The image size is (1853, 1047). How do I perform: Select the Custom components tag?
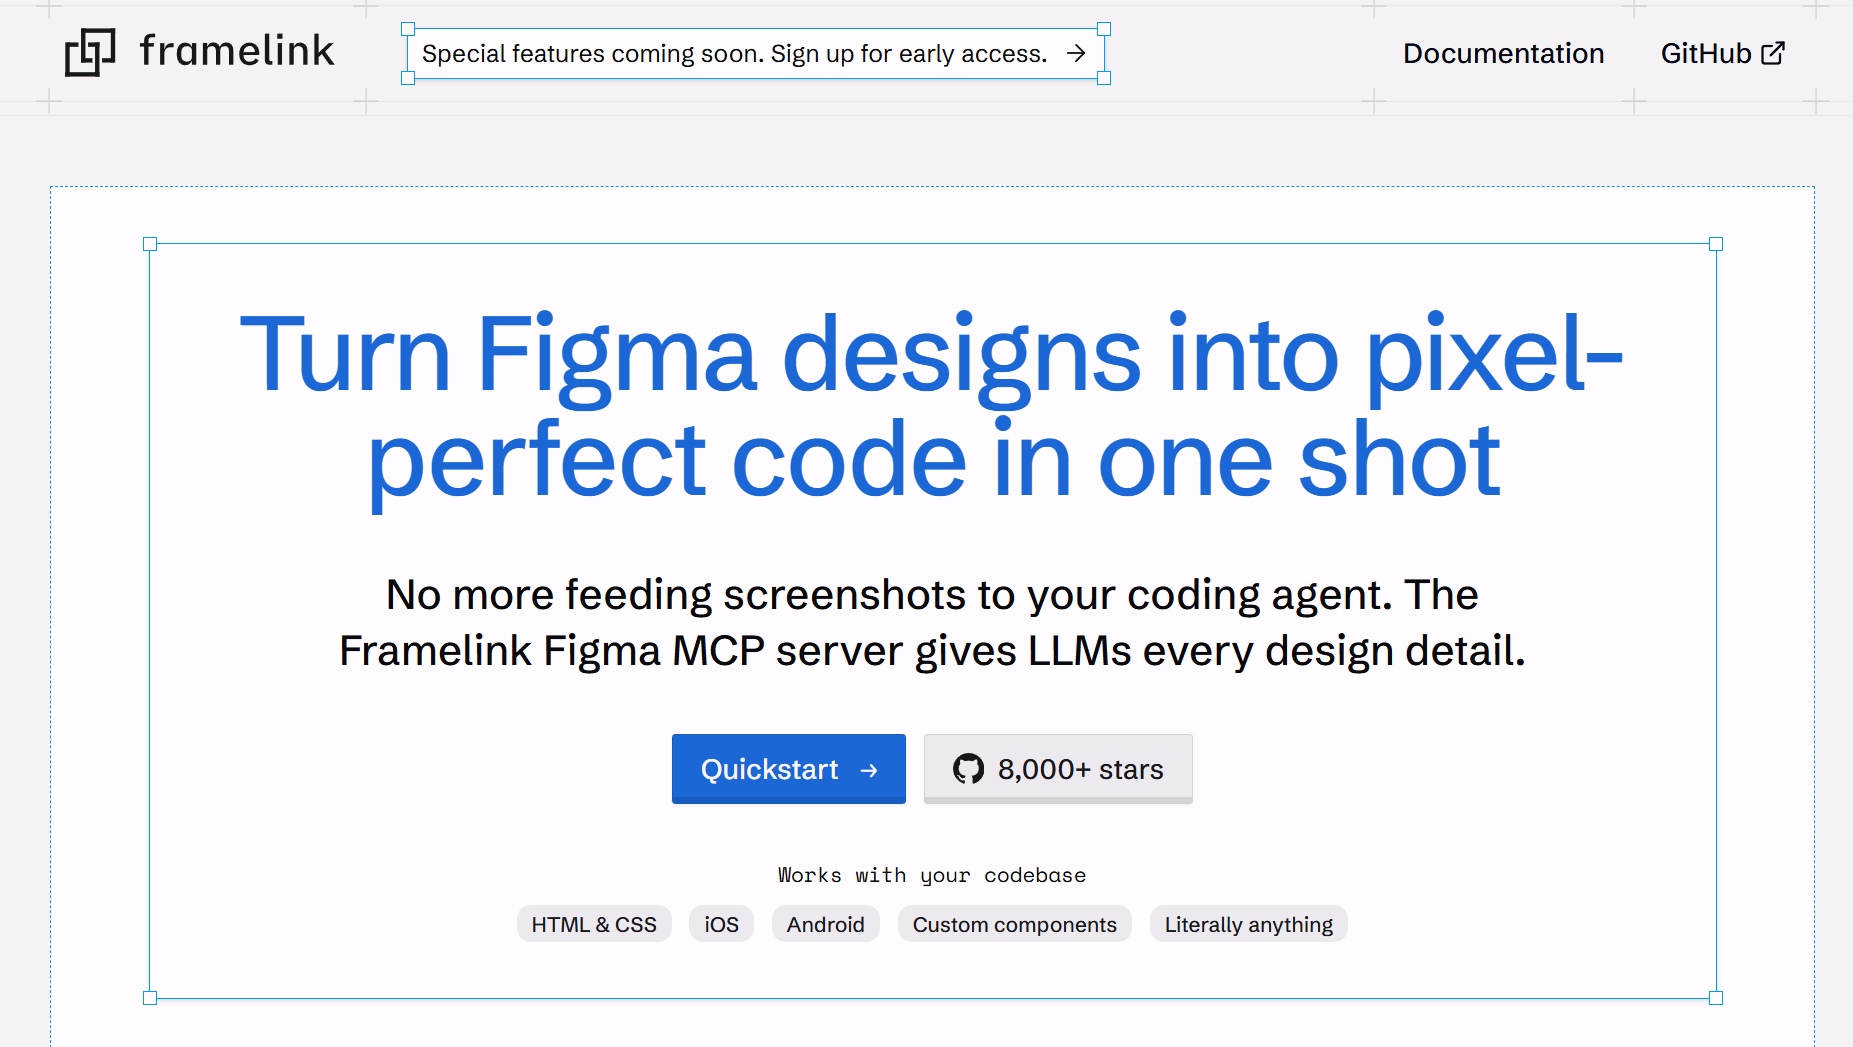1014,924
